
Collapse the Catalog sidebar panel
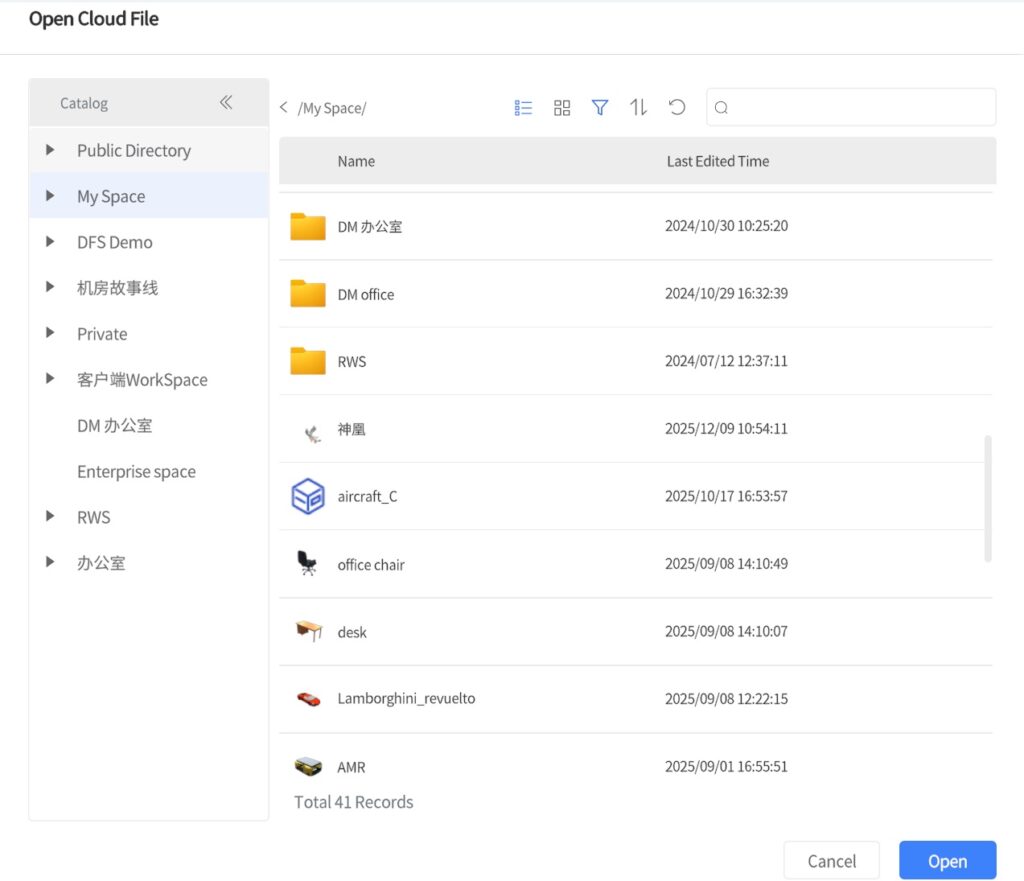(227, 102)
